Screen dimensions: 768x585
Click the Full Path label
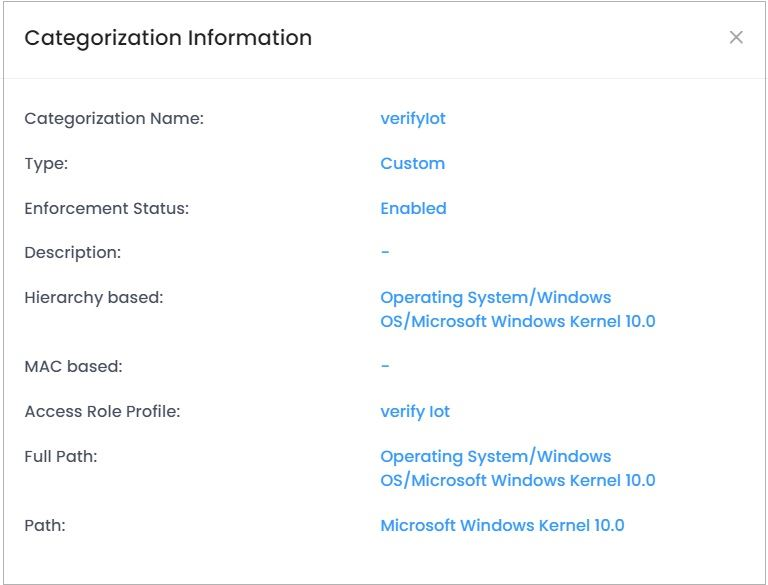60,457
